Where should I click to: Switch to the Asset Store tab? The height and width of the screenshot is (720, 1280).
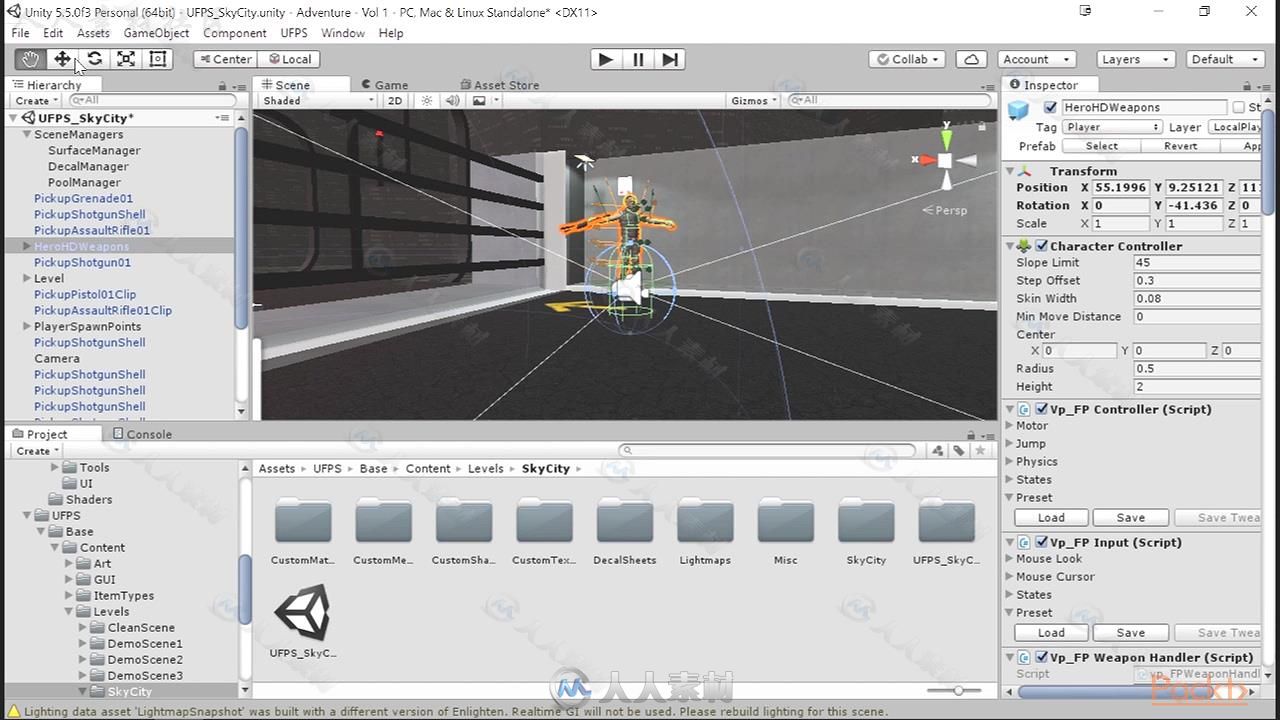(499, 85)
